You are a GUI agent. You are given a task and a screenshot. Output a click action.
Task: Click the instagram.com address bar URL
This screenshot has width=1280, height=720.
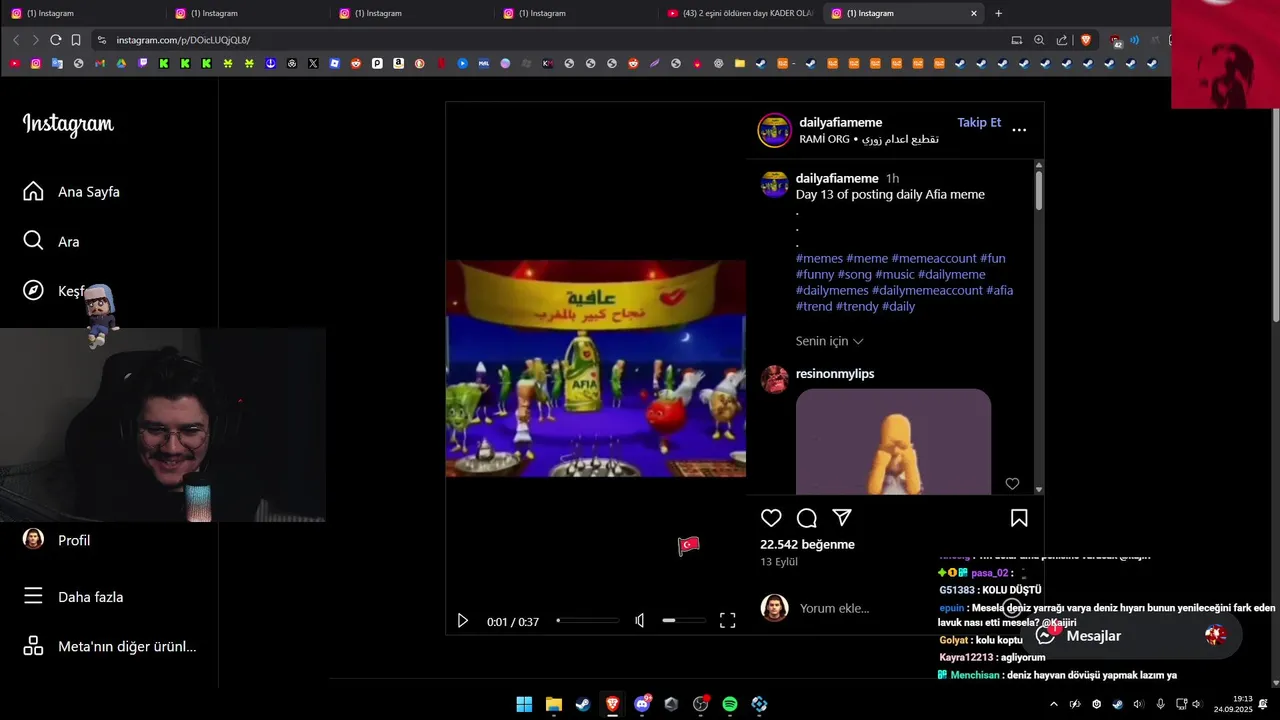coord(183,40)
